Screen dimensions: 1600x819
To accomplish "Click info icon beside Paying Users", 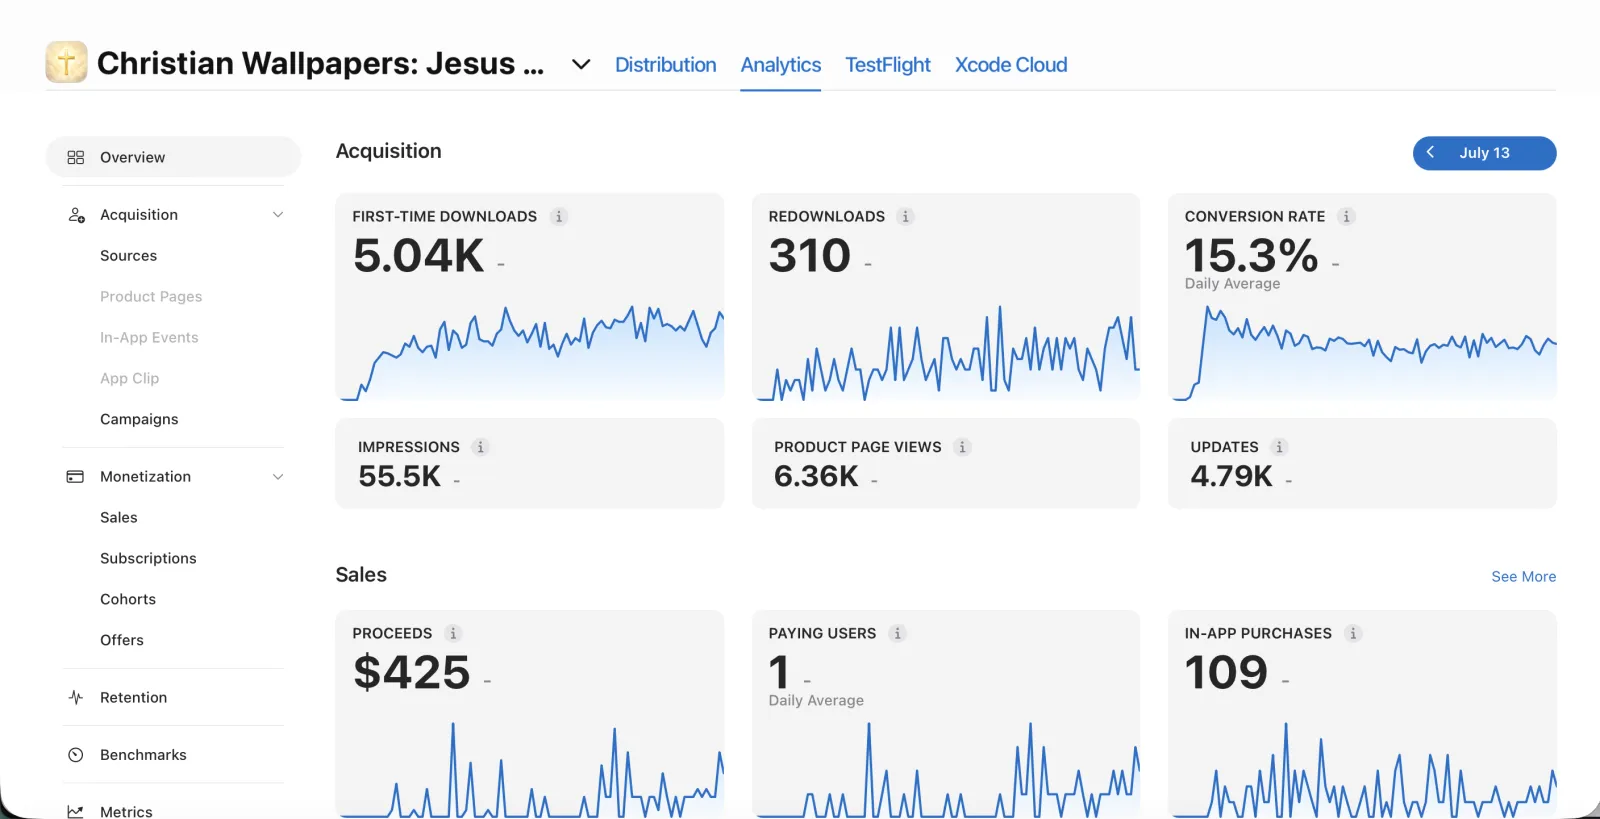I will [x=897, y=633].
